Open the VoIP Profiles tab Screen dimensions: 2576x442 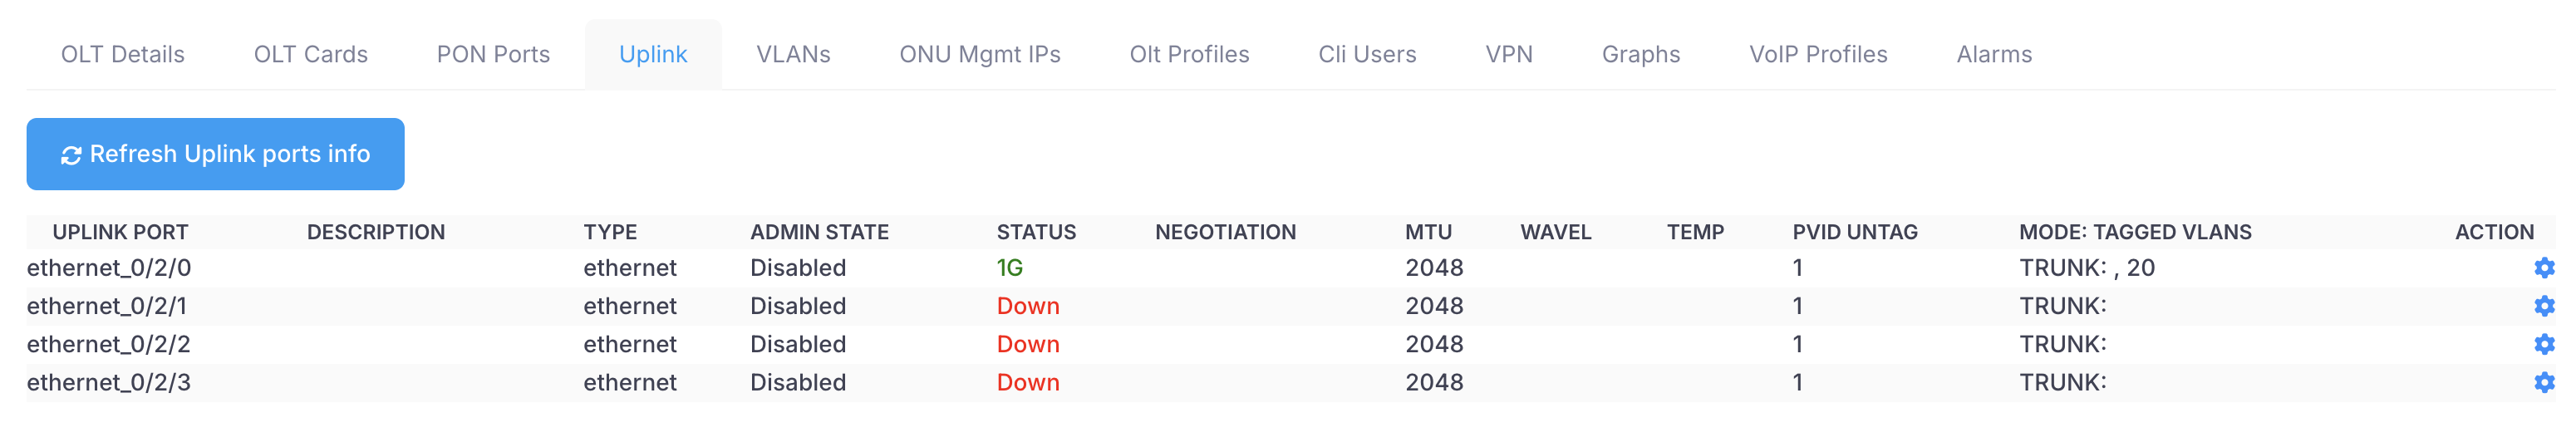pyautogui.click(x=1818, y=54)
